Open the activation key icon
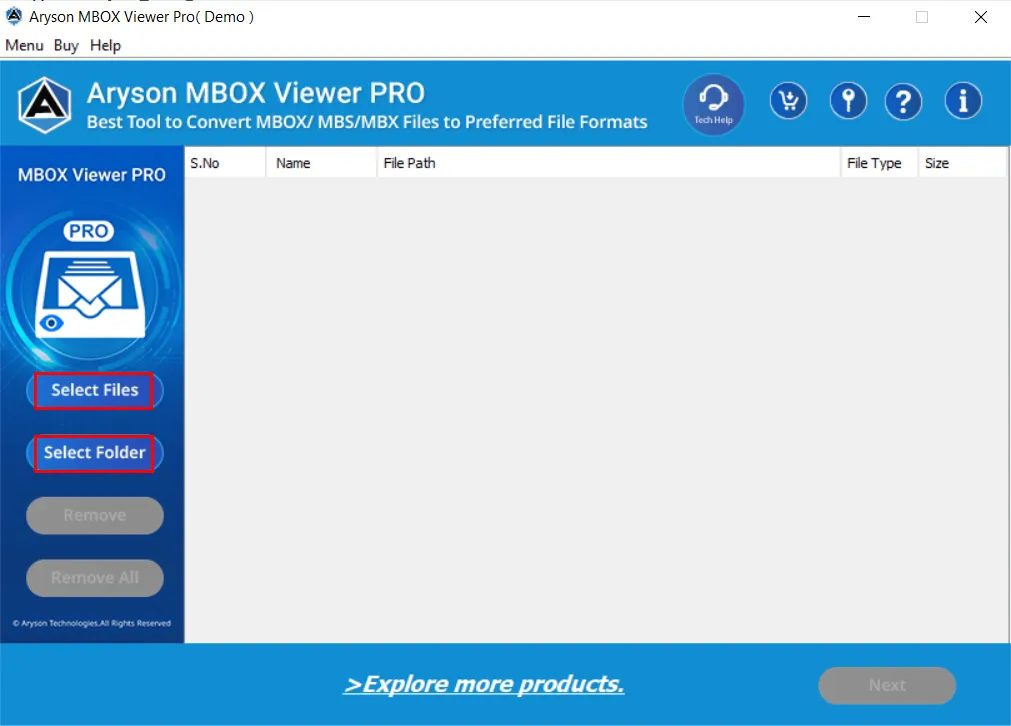The height and width of the screenshot is (726, 1011). [848, 101]
